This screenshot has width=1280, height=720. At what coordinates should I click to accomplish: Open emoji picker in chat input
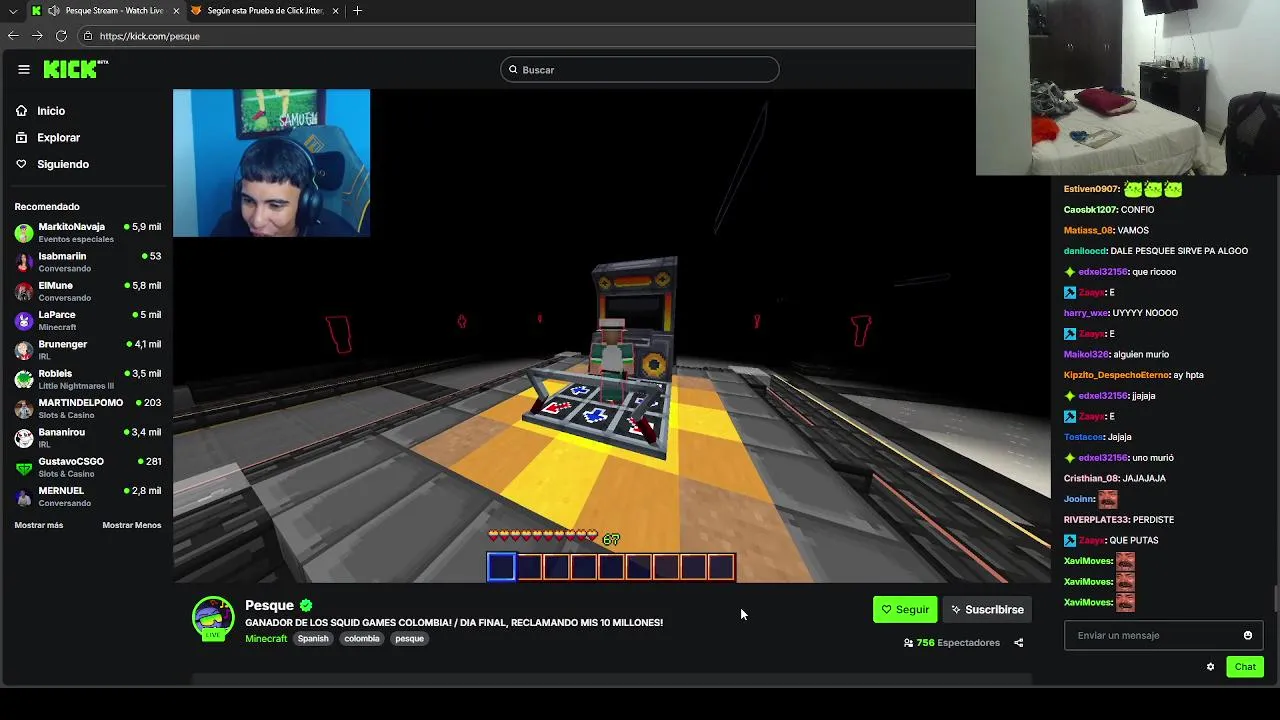1247,636
